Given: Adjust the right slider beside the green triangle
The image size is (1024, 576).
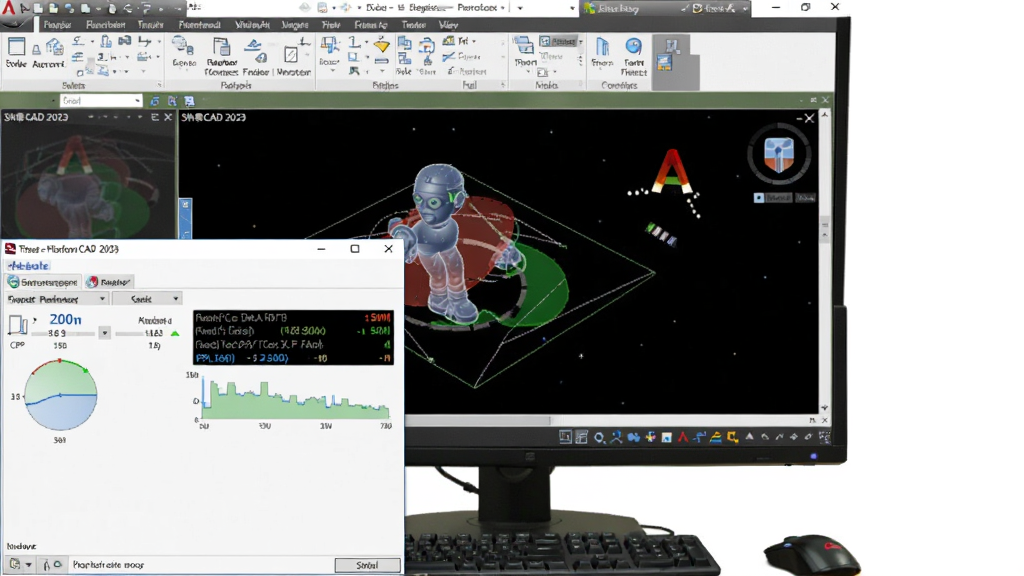Looking at the screenshot, I should (x=141, y=333).
